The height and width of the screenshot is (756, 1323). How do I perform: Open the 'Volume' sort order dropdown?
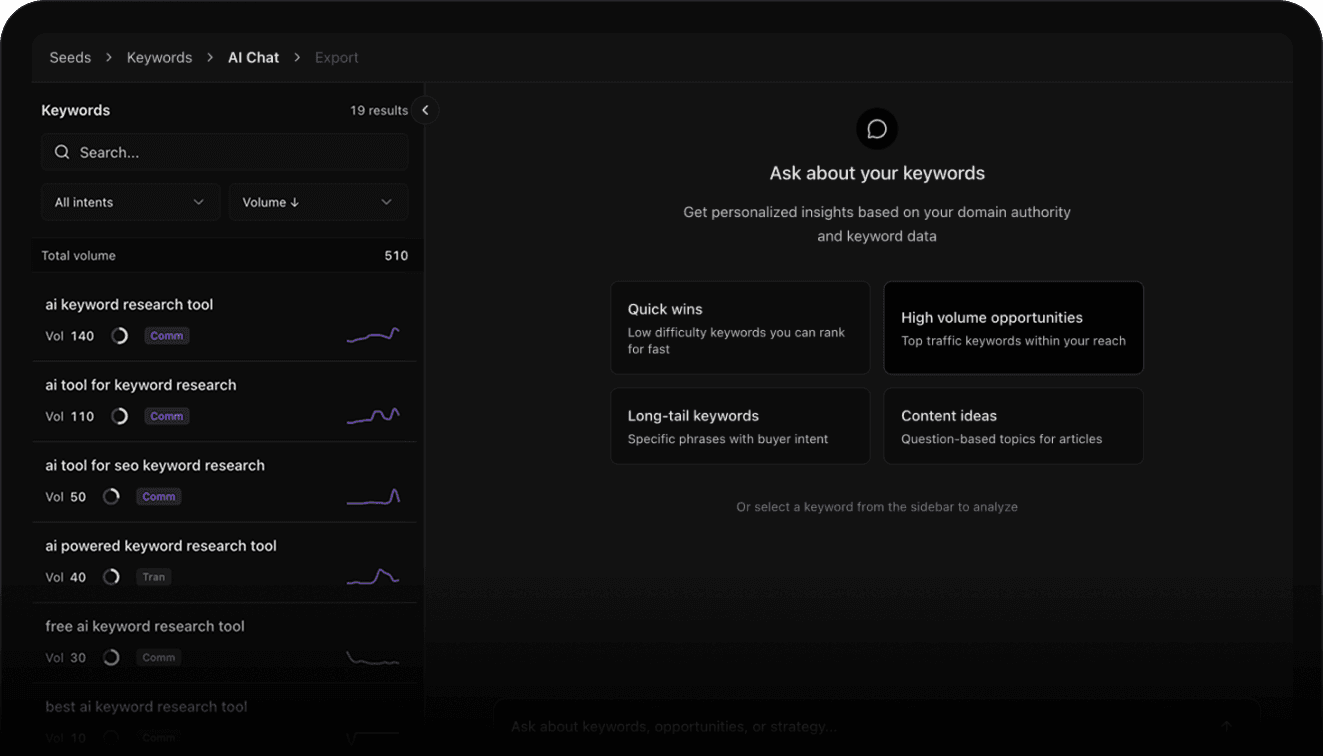(x=318, y=201)
